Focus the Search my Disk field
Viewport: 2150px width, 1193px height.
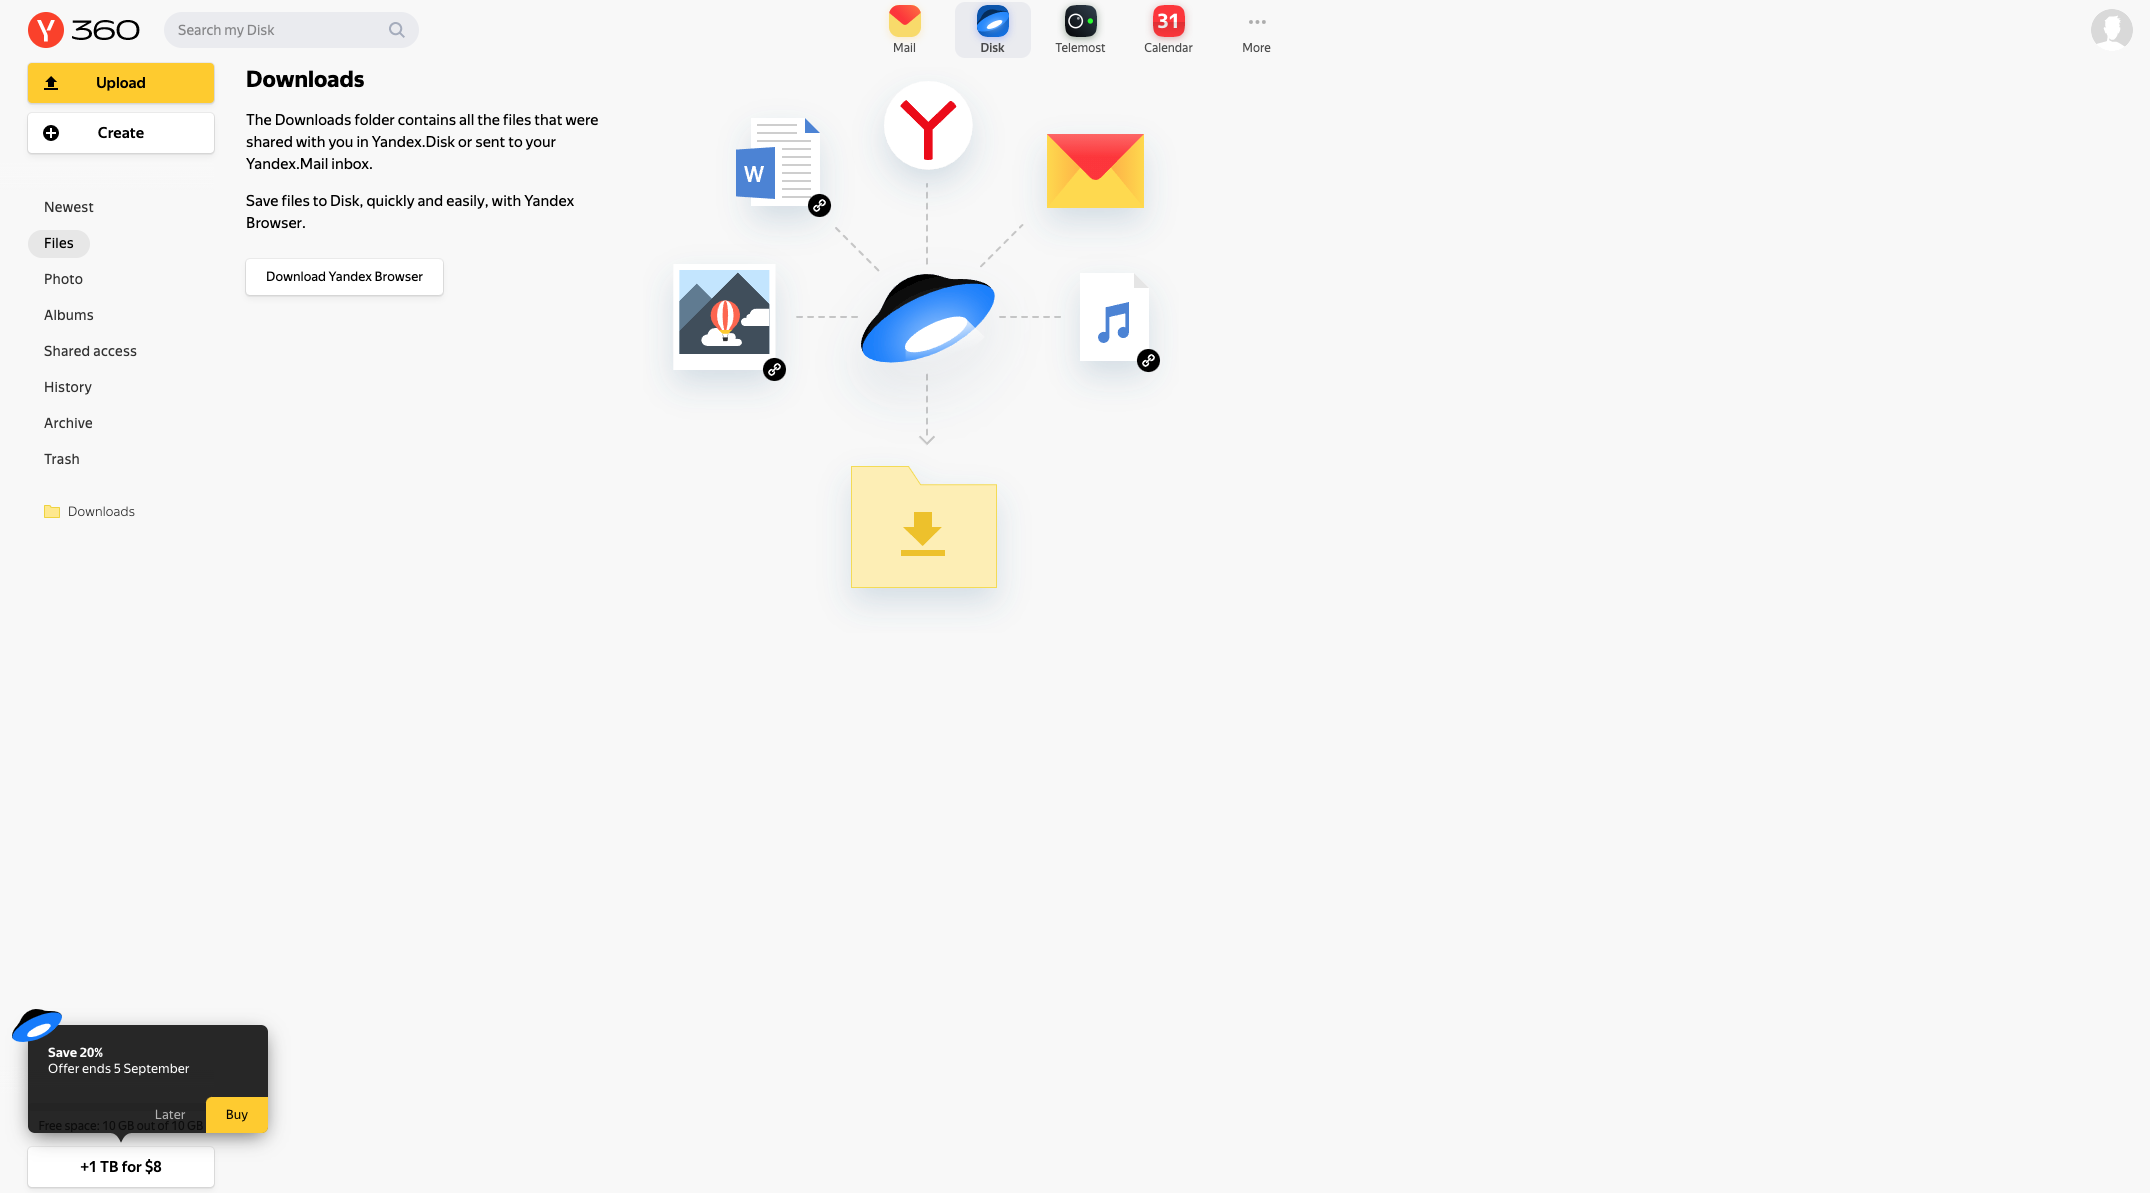pos(291,30)
